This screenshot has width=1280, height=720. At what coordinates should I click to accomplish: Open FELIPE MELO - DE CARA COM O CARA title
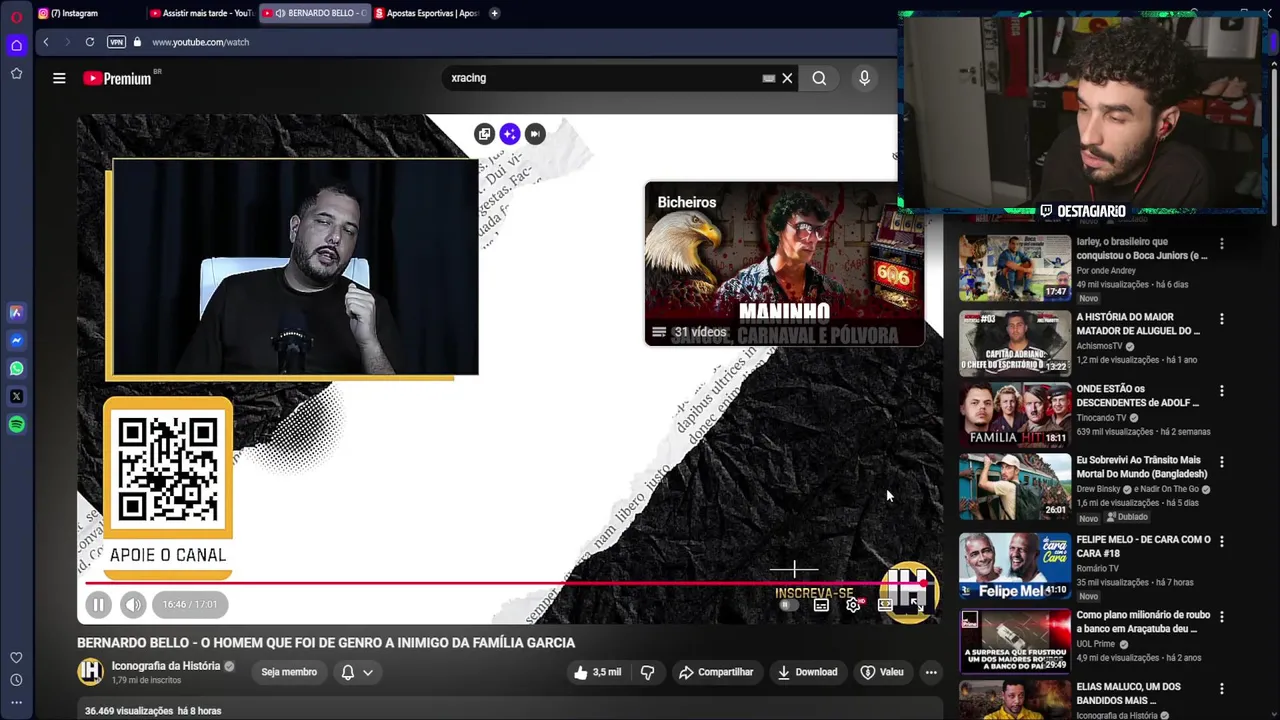(1143, 546)
